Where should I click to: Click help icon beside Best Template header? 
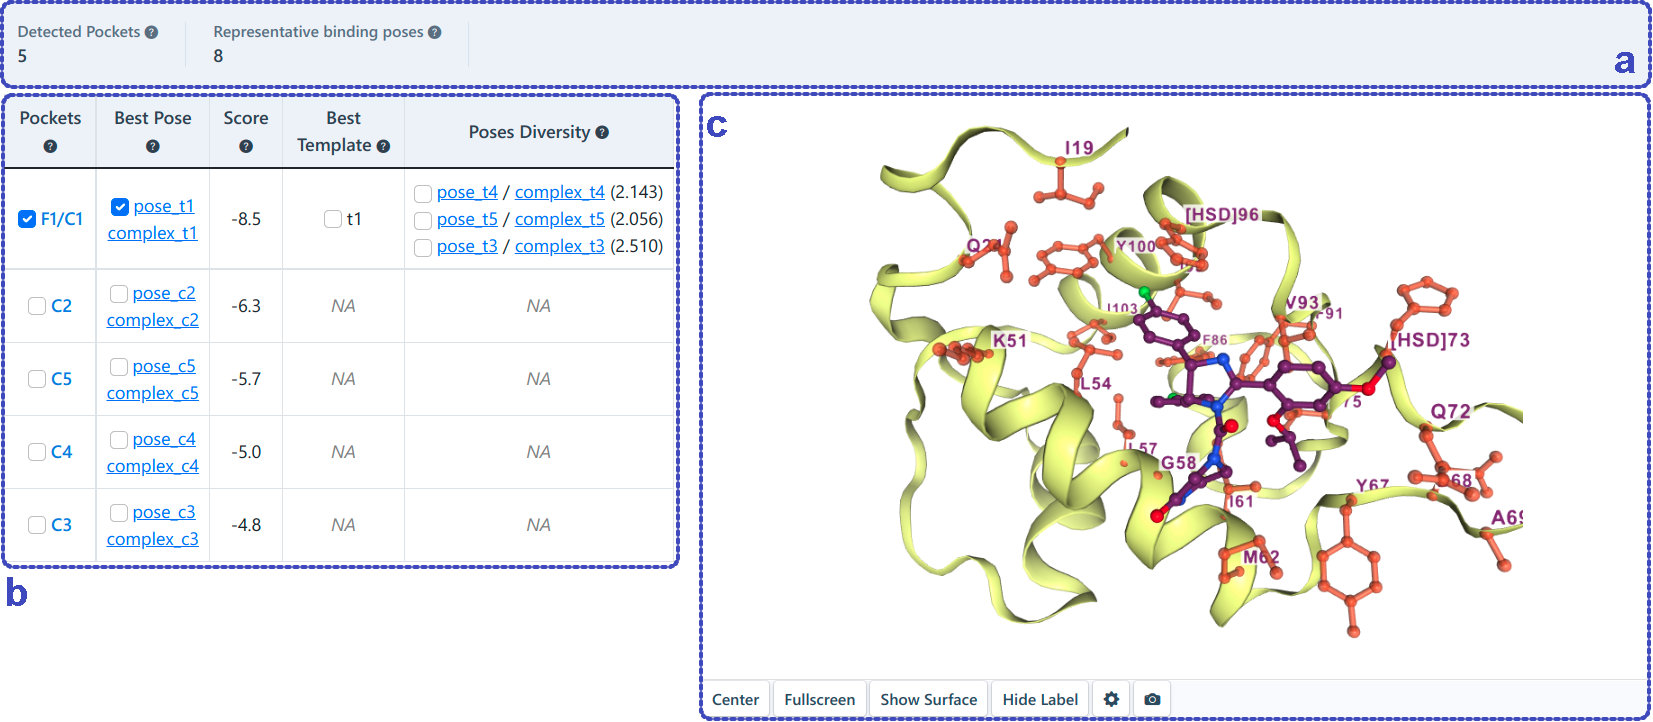383,146
